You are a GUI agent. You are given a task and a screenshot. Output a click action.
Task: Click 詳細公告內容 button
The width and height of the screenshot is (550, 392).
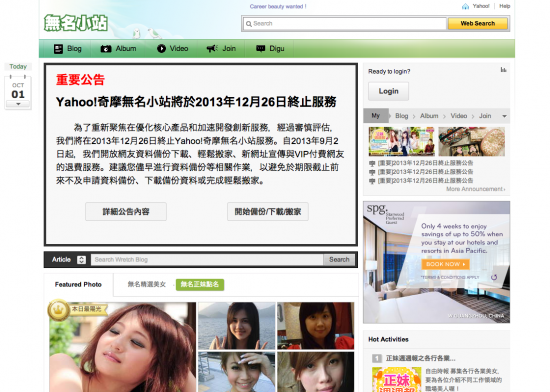126,211
